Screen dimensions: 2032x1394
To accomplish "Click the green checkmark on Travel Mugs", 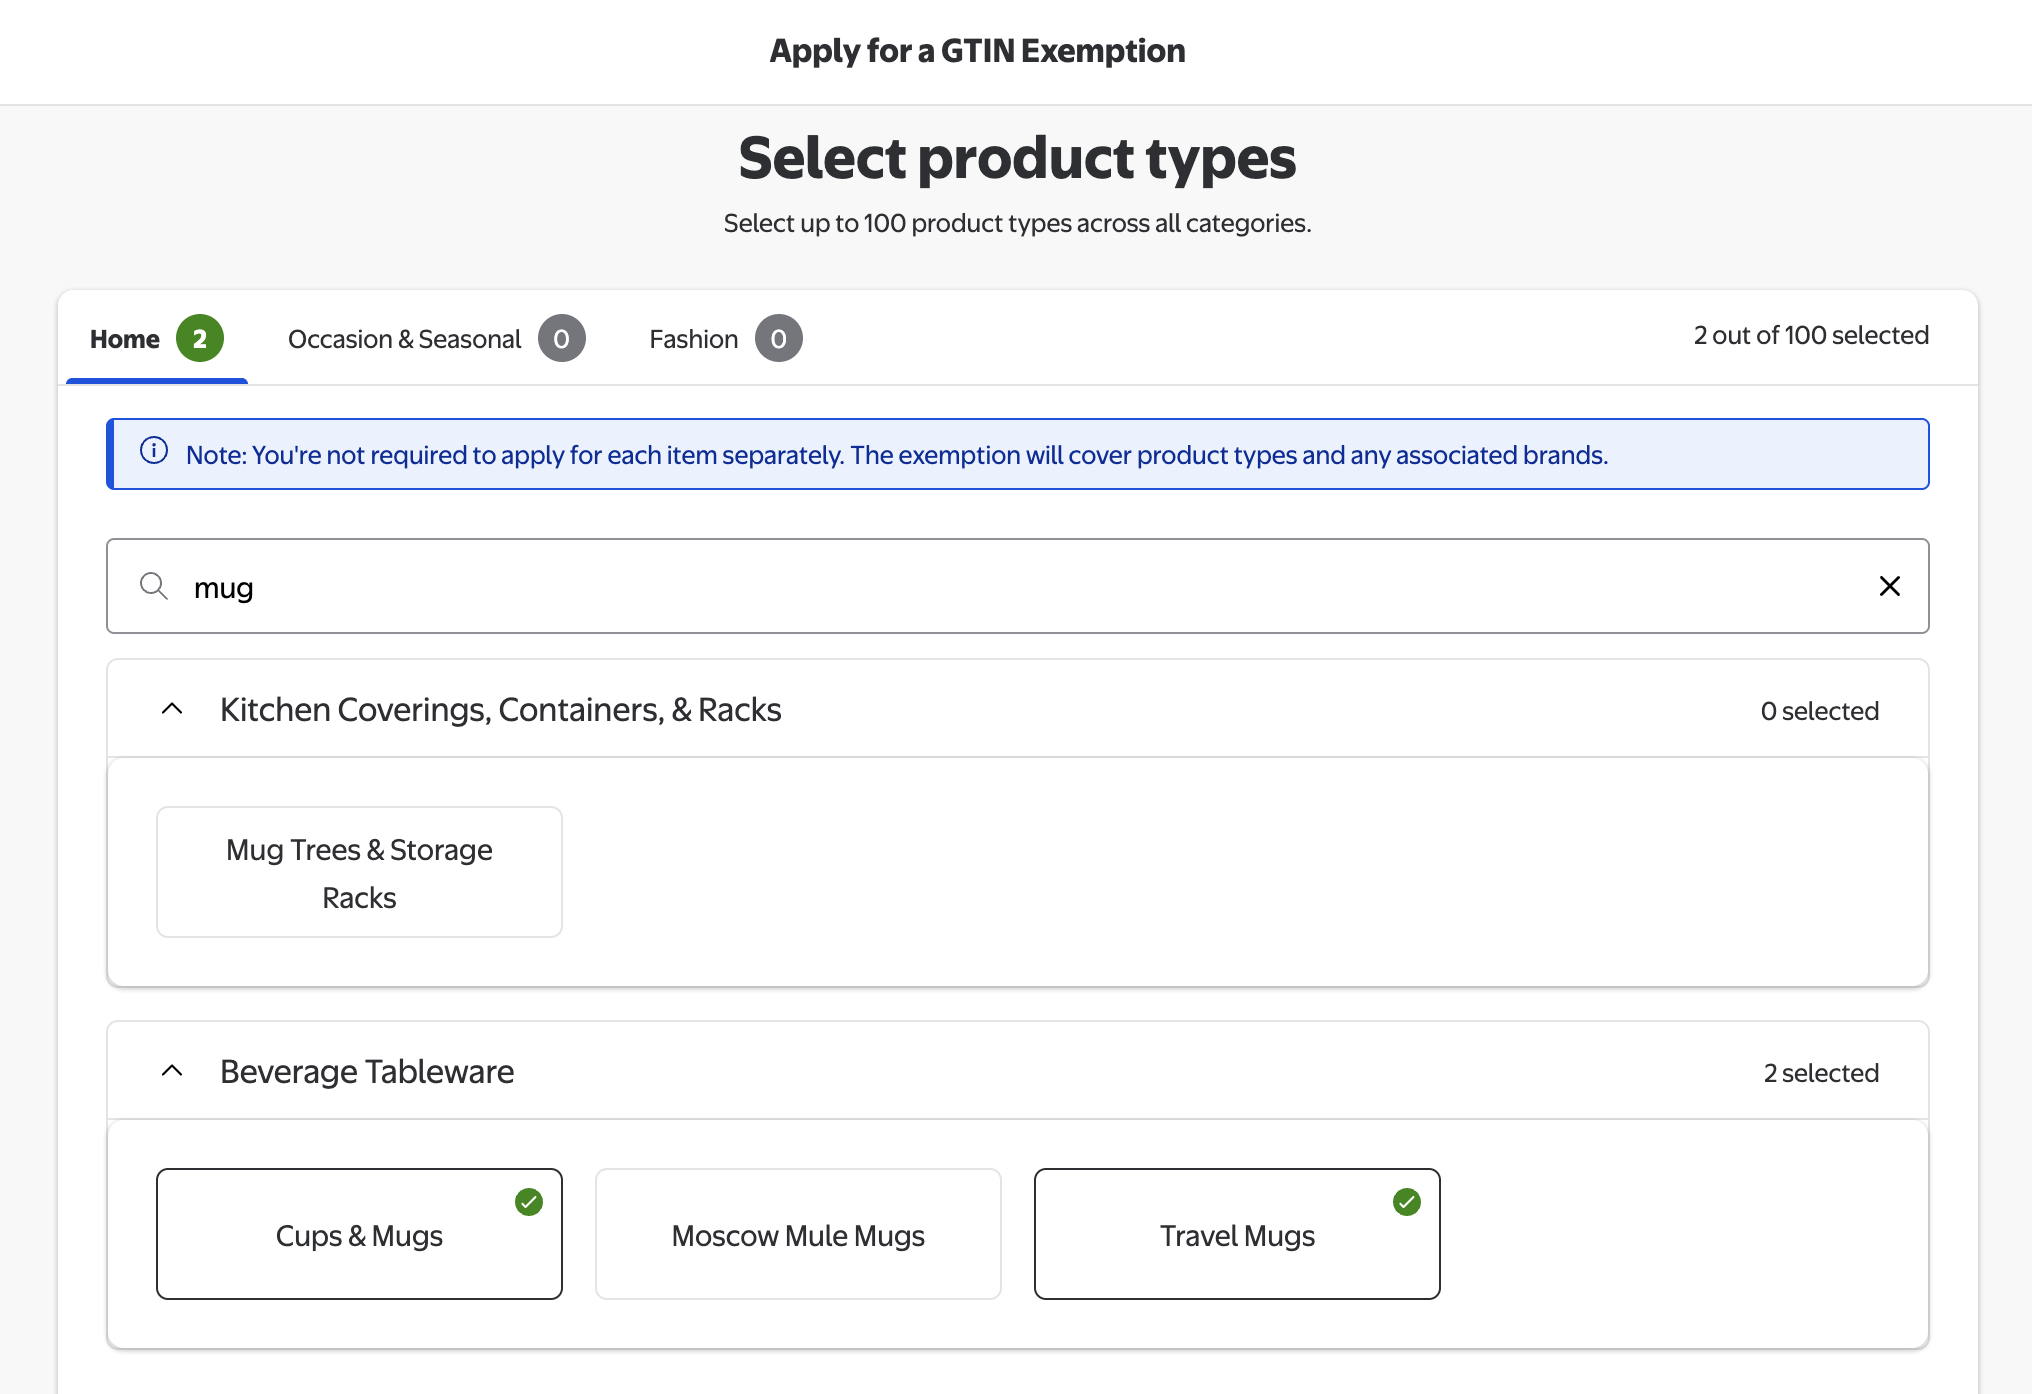I will coord(1407,1202).
